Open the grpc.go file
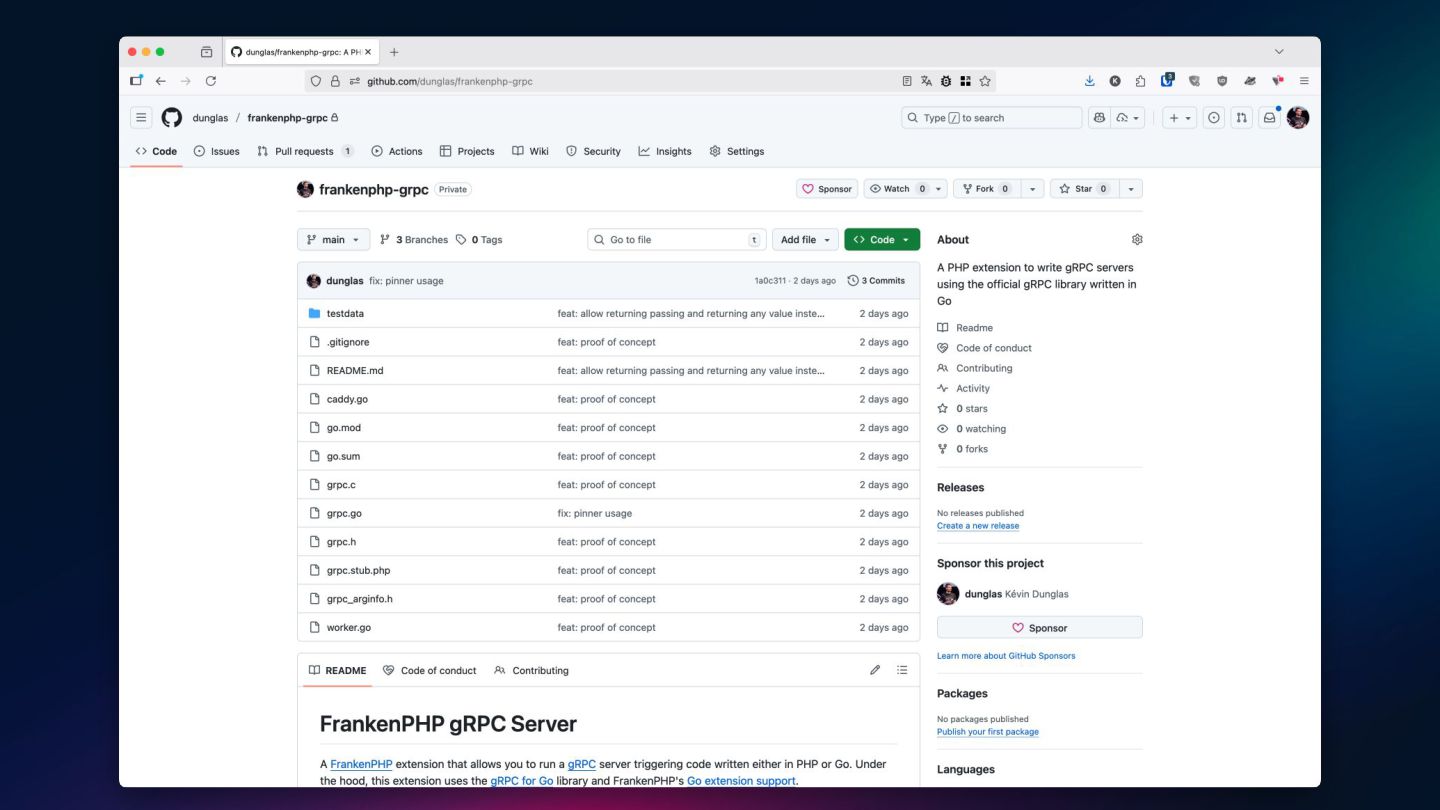Viewport: 1440px width, 810px height. [344, 514]
